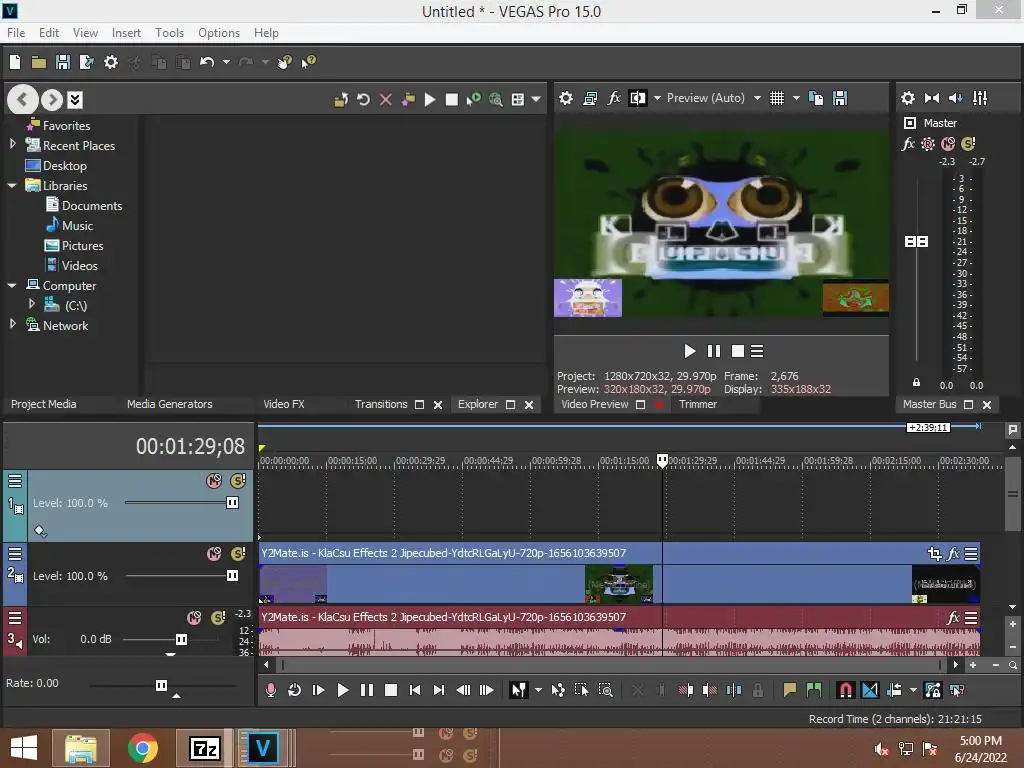The width and height of the screenshot is (1024, 768).
Task: Mute video track 2
Action: point(214,554)
